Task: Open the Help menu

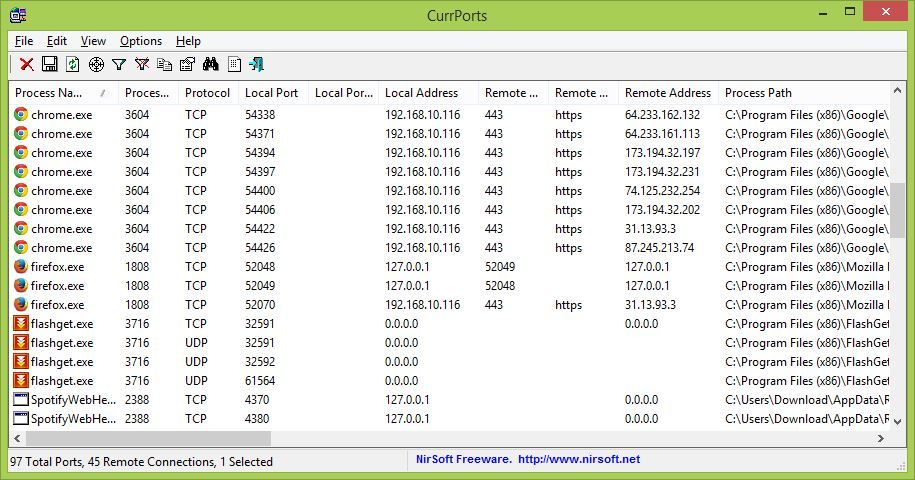Action: click(x=188, y=41)
